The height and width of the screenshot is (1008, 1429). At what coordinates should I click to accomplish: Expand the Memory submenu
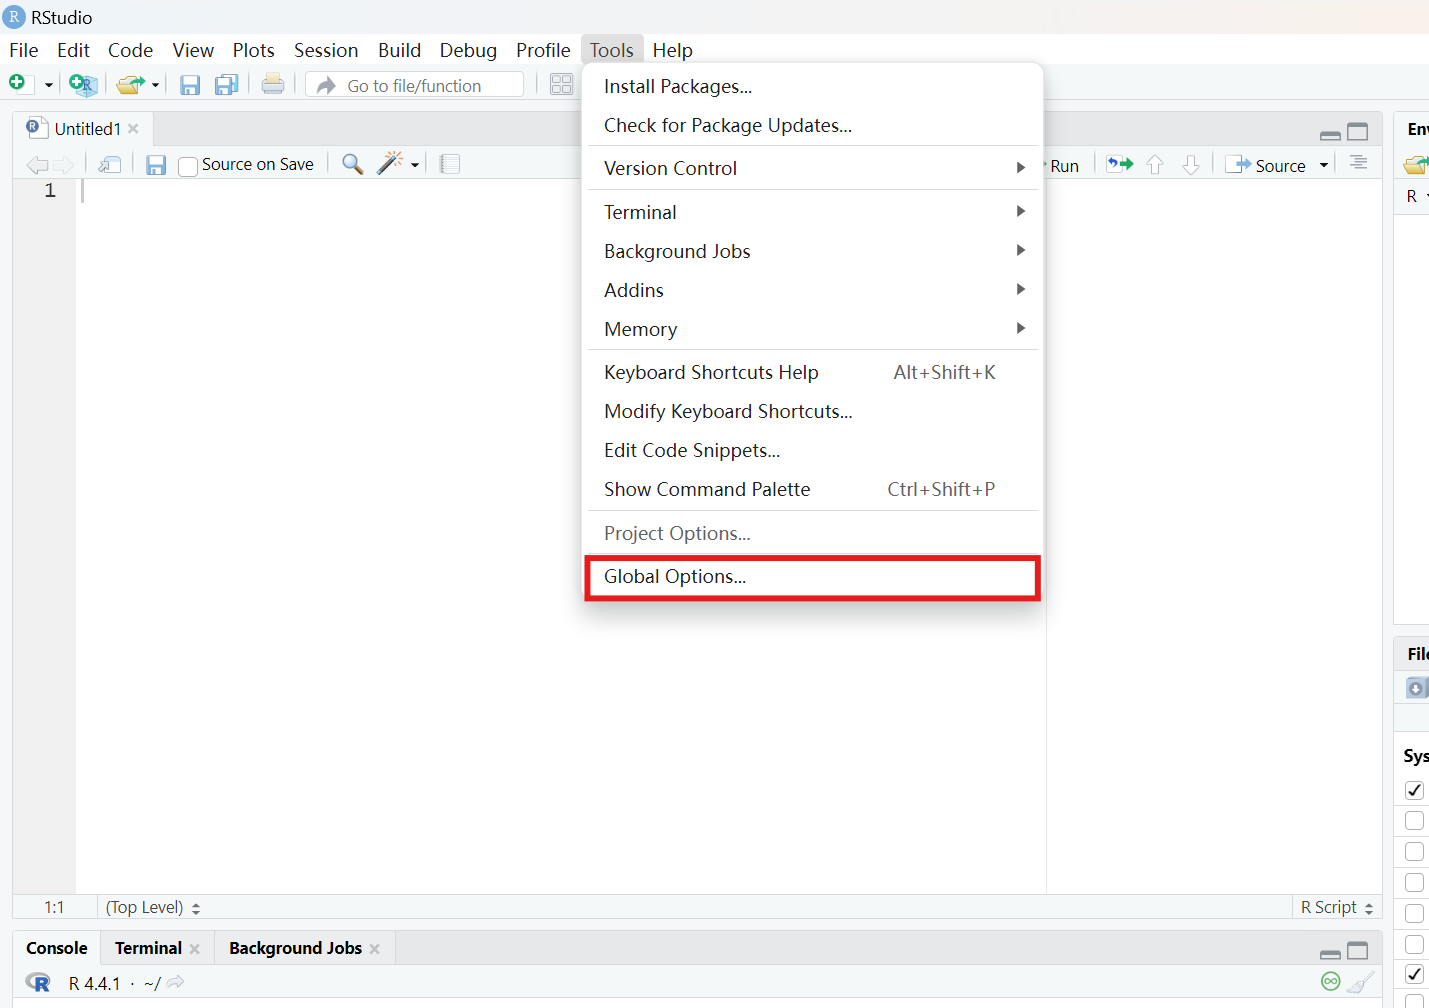813,329
